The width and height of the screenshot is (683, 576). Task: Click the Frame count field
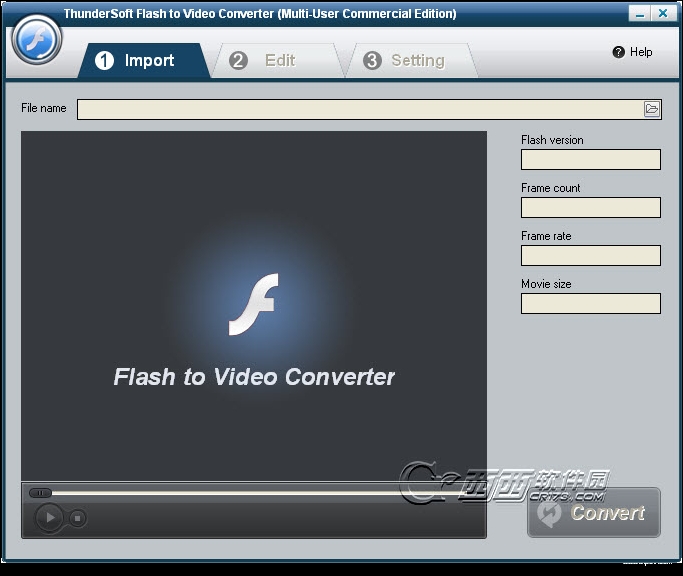[591, 207]
